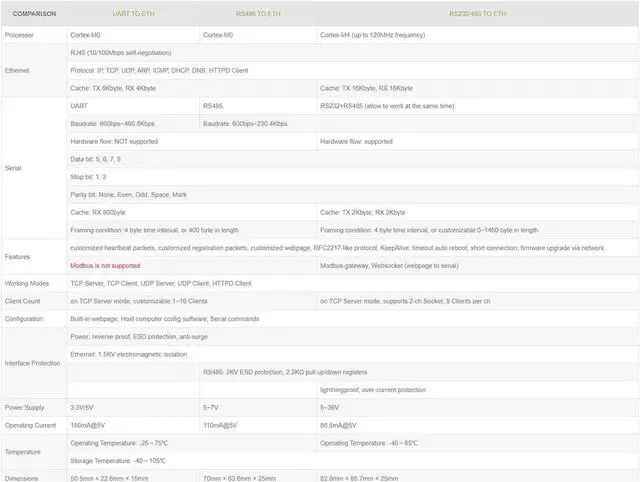Click the 110mA@5V operating current cell
640x482 pixels.
tap(258, 426)
